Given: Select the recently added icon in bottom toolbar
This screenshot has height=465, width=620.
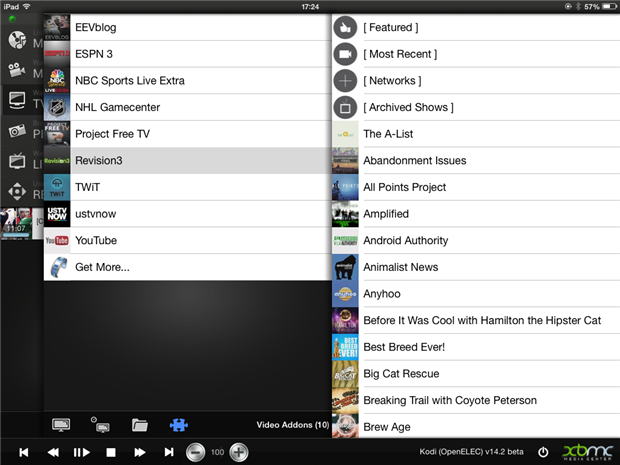Looking at the screenshot, I should click(x=100, y=425).
